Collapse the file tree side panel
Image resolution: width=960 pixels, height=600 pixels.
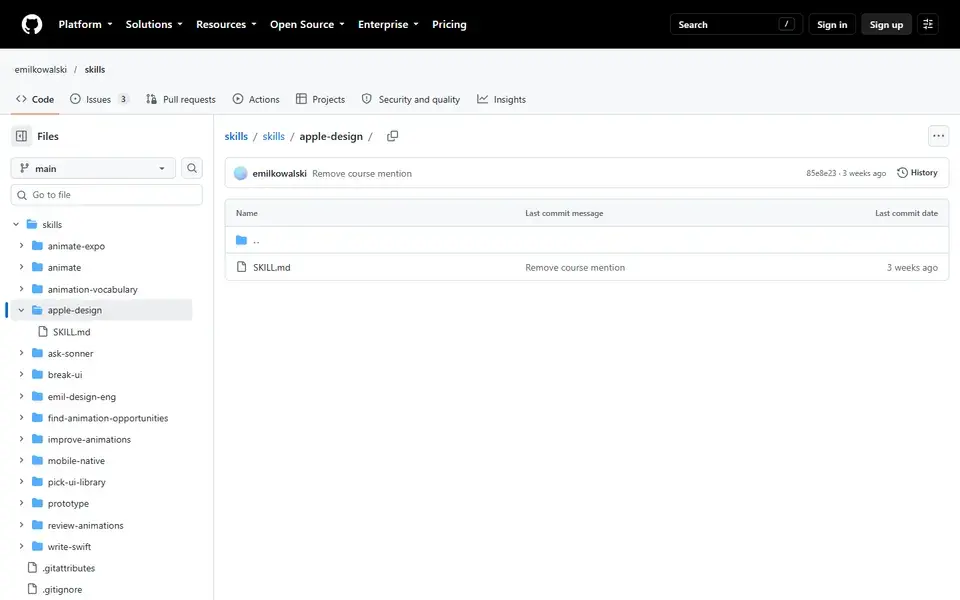(21, 136)
